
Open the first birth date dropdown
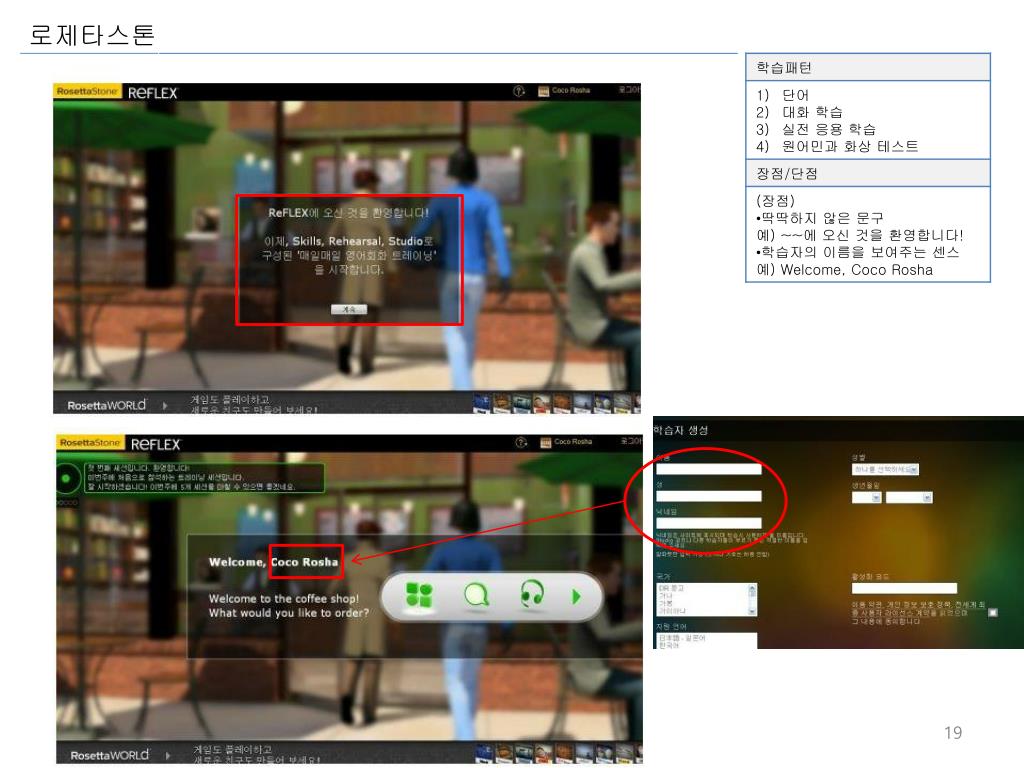click(x=867, y=498)
